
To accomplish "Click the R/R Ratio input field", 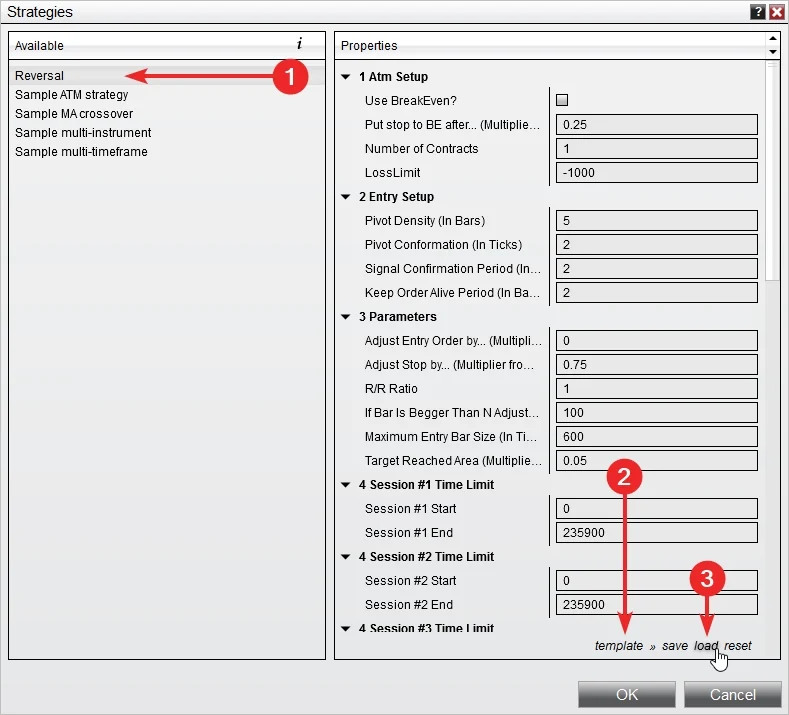I will tap(656, 389).
